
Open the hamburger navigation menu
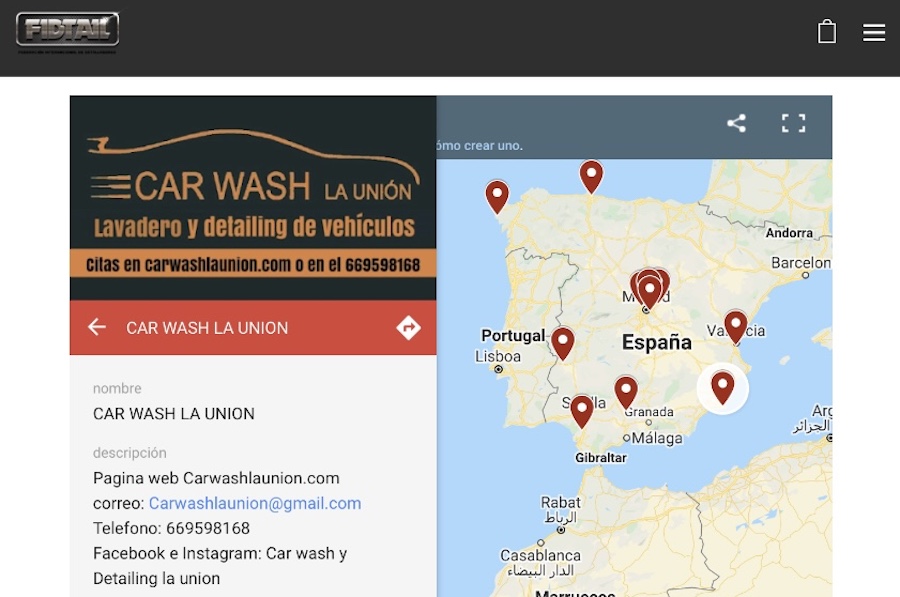click(873, 33)
